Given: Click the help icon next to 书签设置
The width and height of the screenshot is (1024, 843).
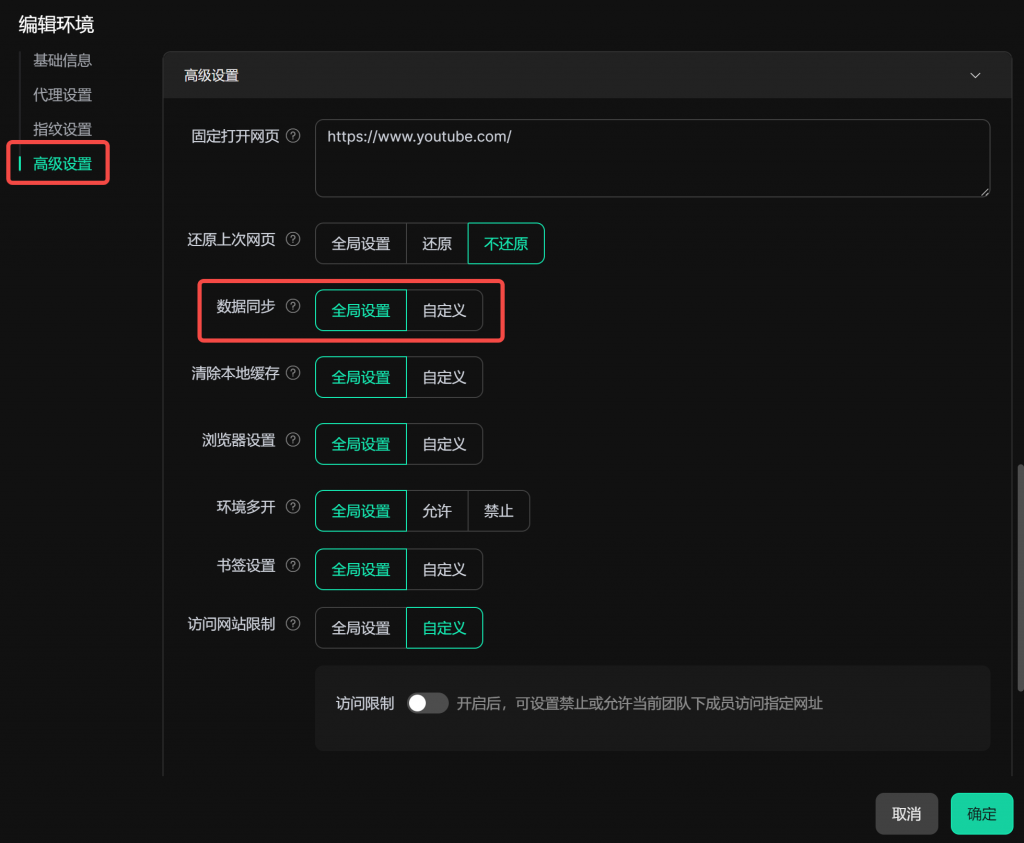Looking at the screenshot, I should pyautogui.click(x=293, y=565).
